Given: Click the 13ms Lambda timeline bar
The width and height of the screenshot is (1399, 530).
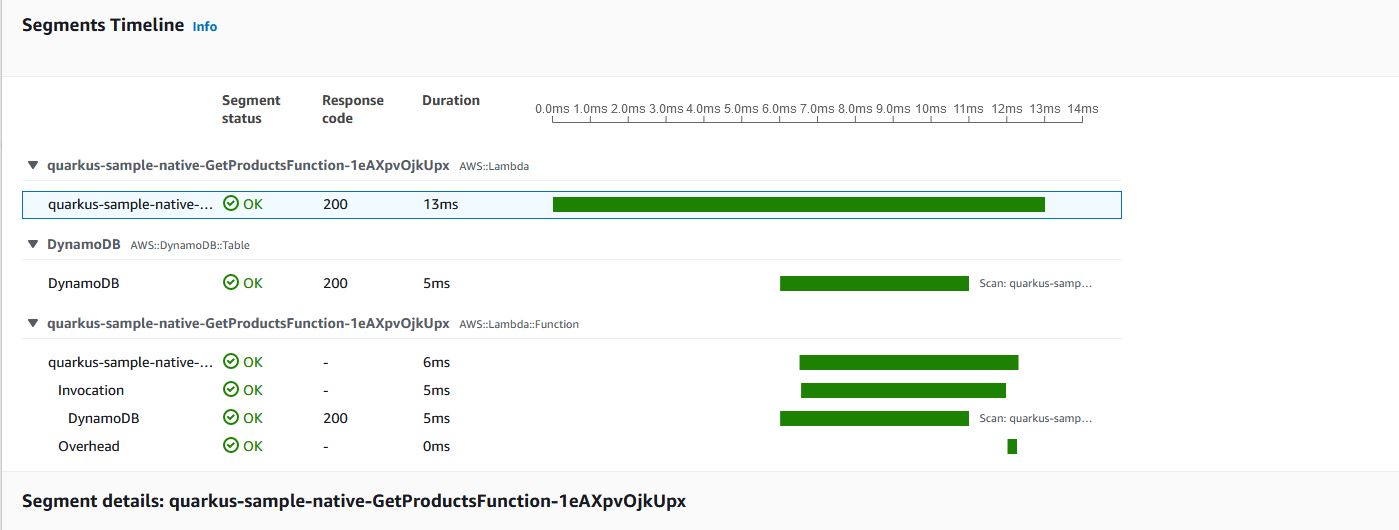Looking at the screenshot, I should point(799,204).
